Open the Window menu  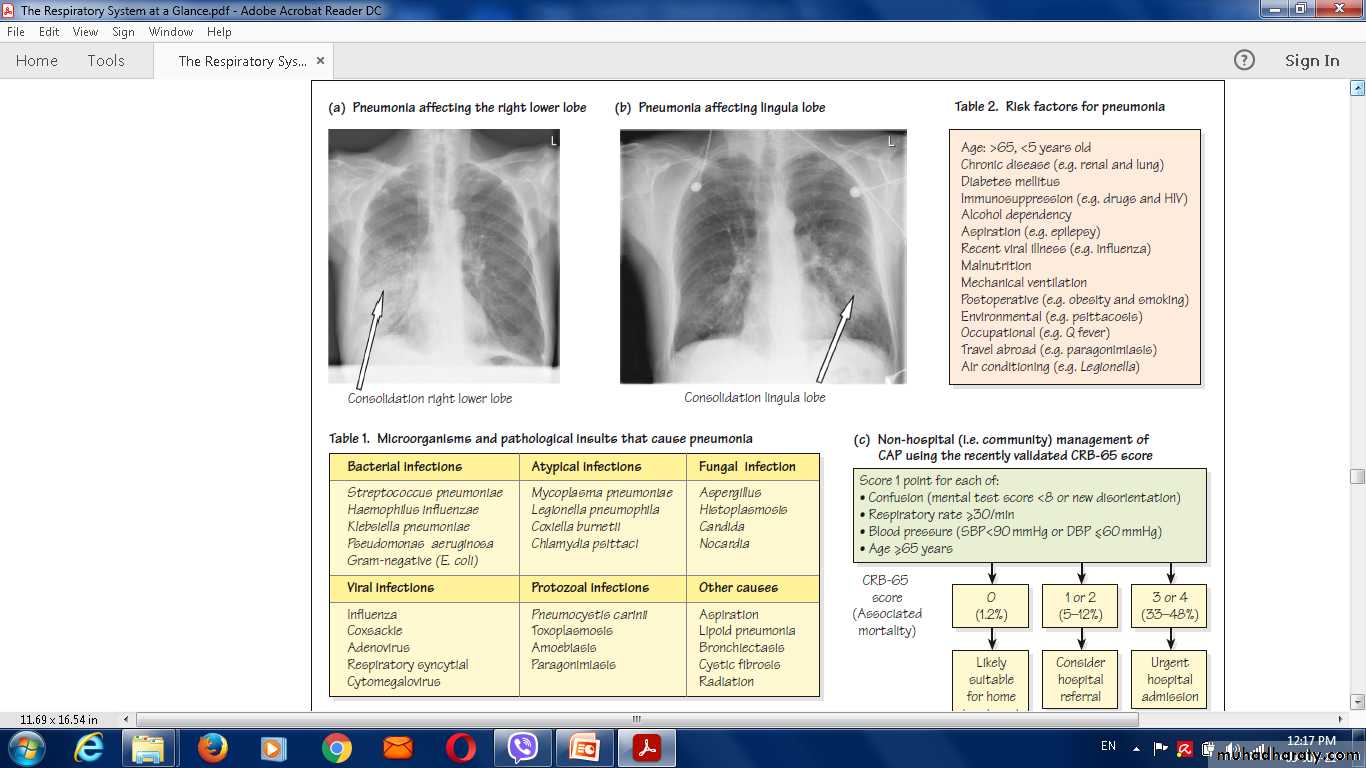[170, 32]
